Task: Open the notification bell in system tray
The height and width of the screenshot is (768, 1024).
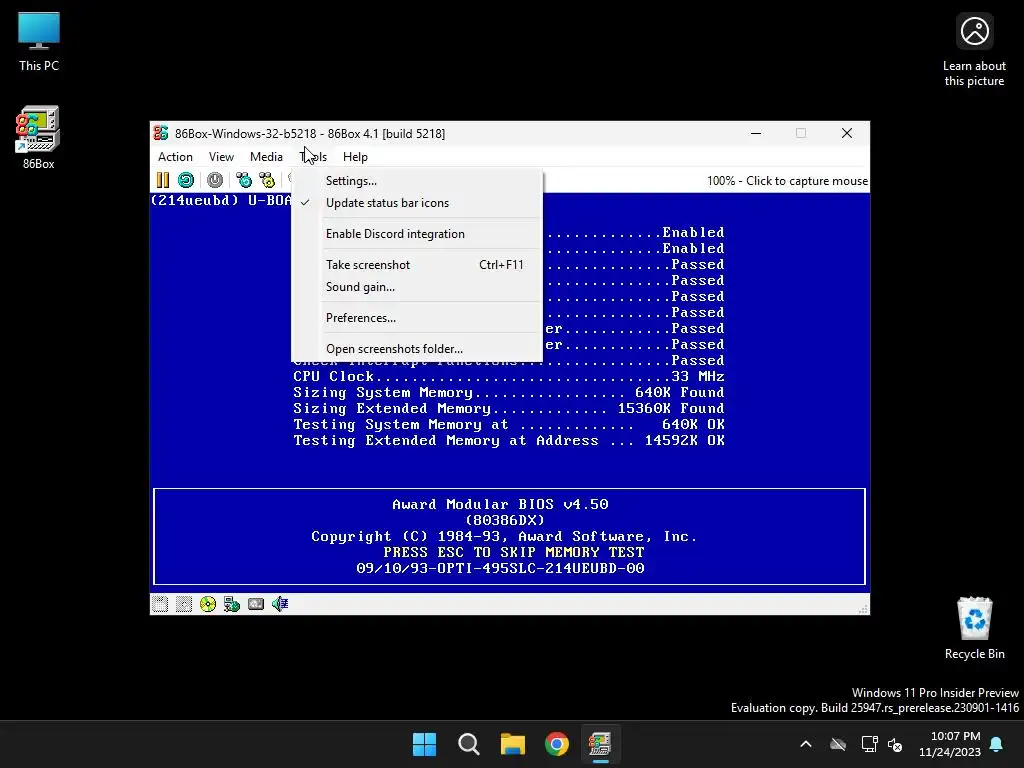Action: click(x=997, y=744)
